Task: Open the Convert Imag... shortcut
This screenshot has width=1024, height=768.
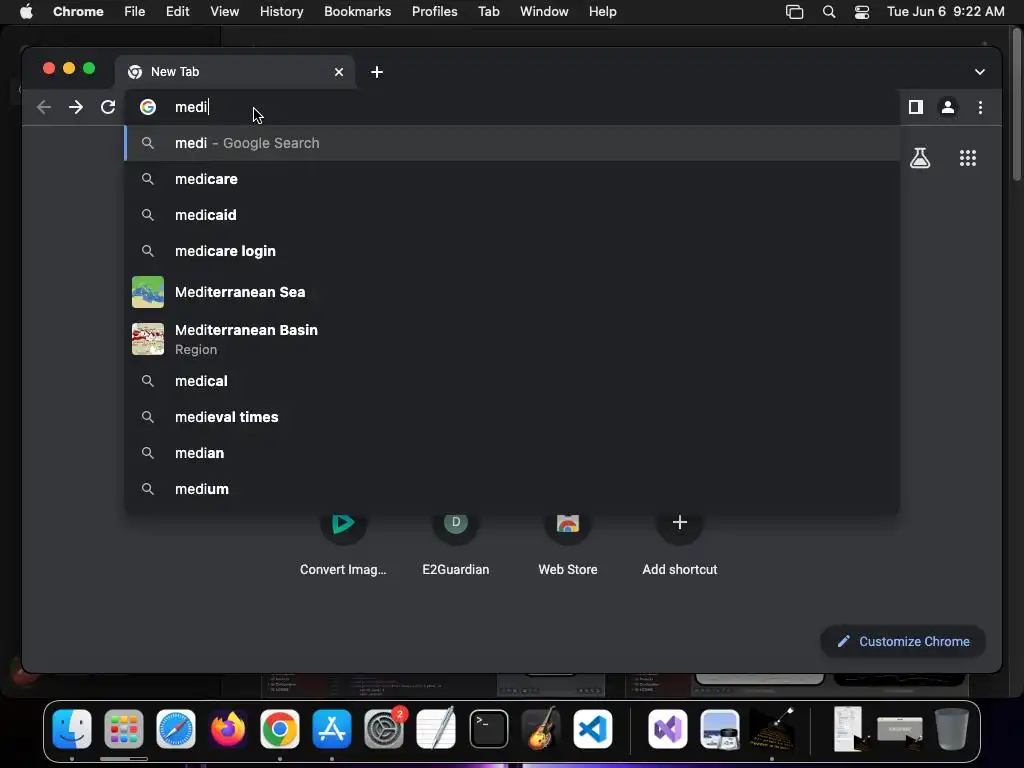Action: (x=343, y=544)
